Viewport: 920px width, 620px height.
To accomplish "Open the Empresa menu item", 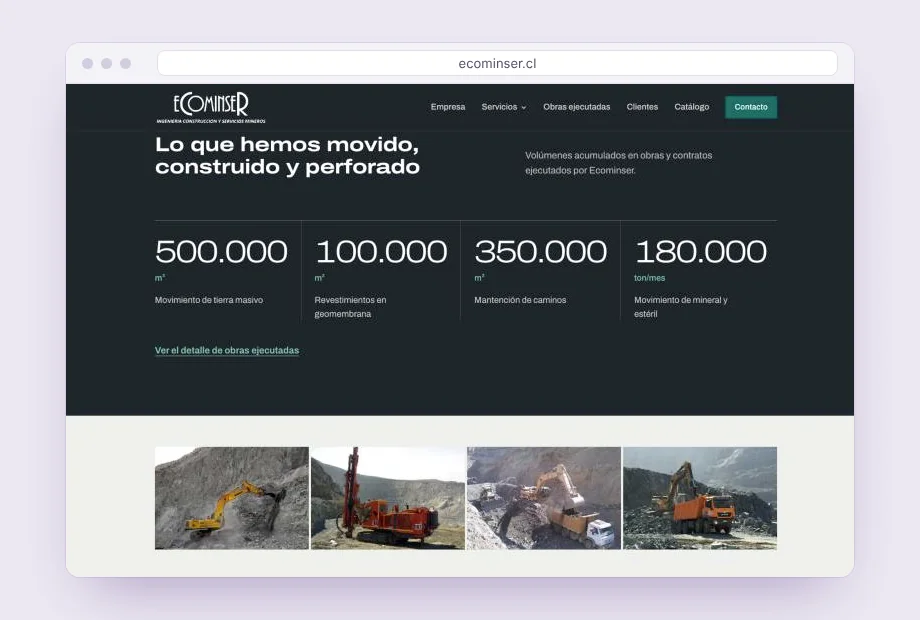I will [x=448, y=107].
